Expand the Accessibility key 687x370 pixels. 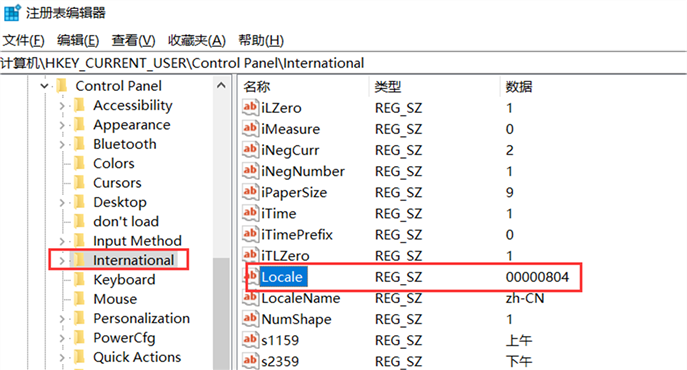(62, 106)
